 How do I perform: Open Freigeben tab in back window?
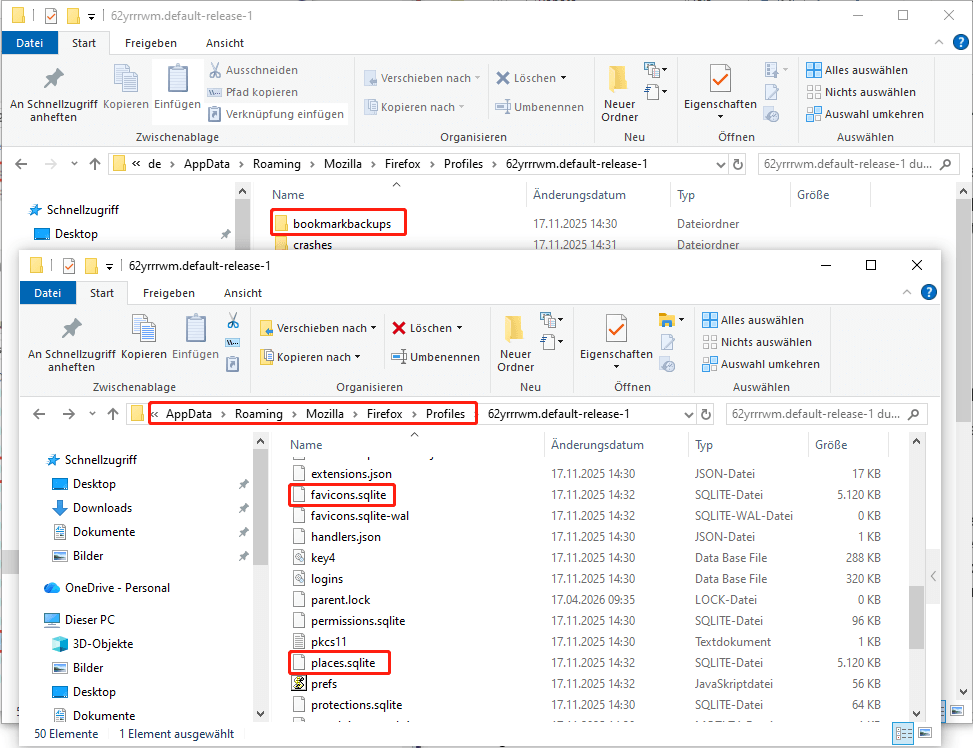[x=151, y=43]
